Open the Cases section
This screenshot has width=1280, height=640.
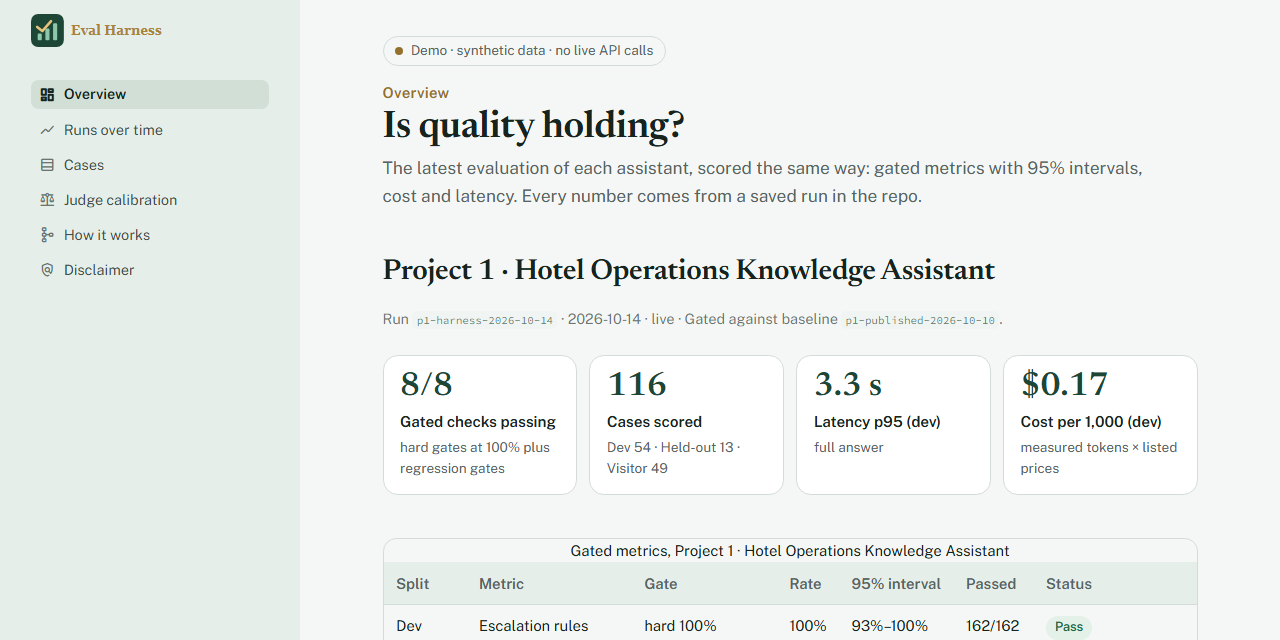click(150, 165)
